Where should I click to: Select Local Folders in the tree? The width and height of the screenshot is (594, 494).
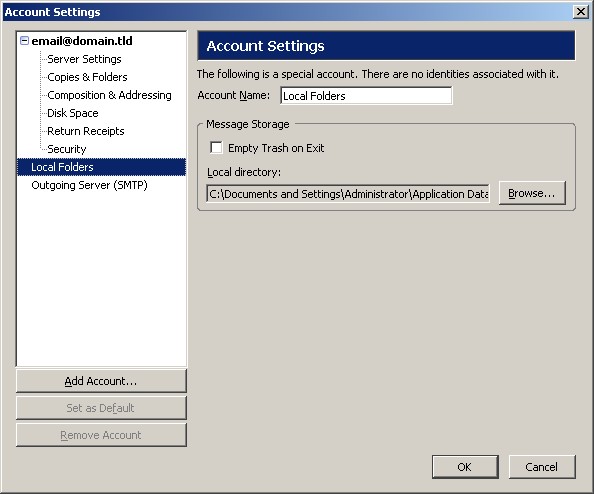102,167
